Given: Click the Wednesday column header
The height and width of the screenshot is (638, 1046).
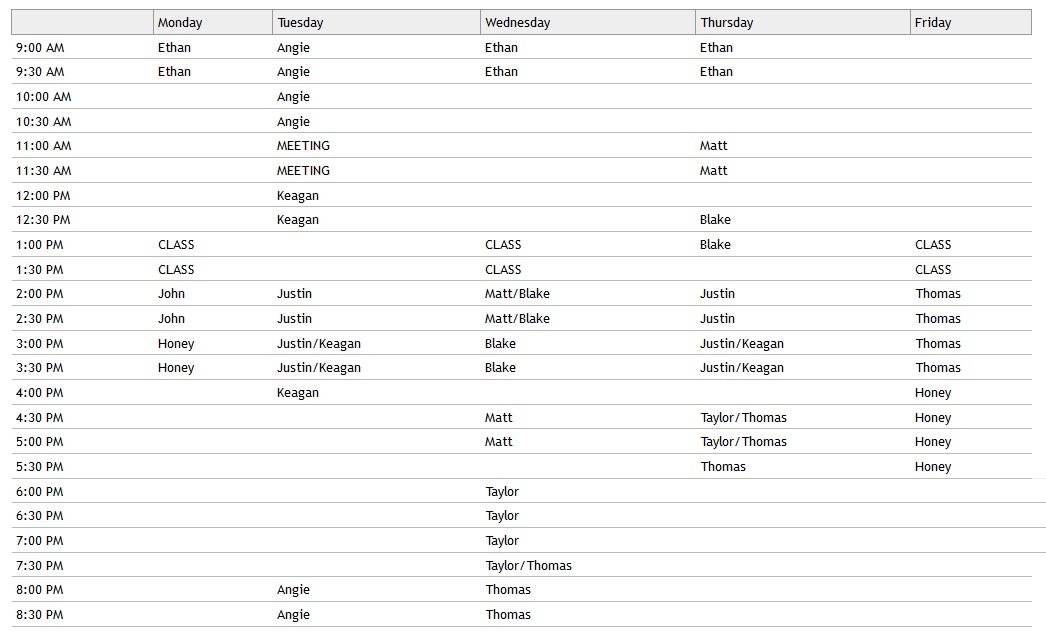Looking at the screenshot, I should pos(517,23).
